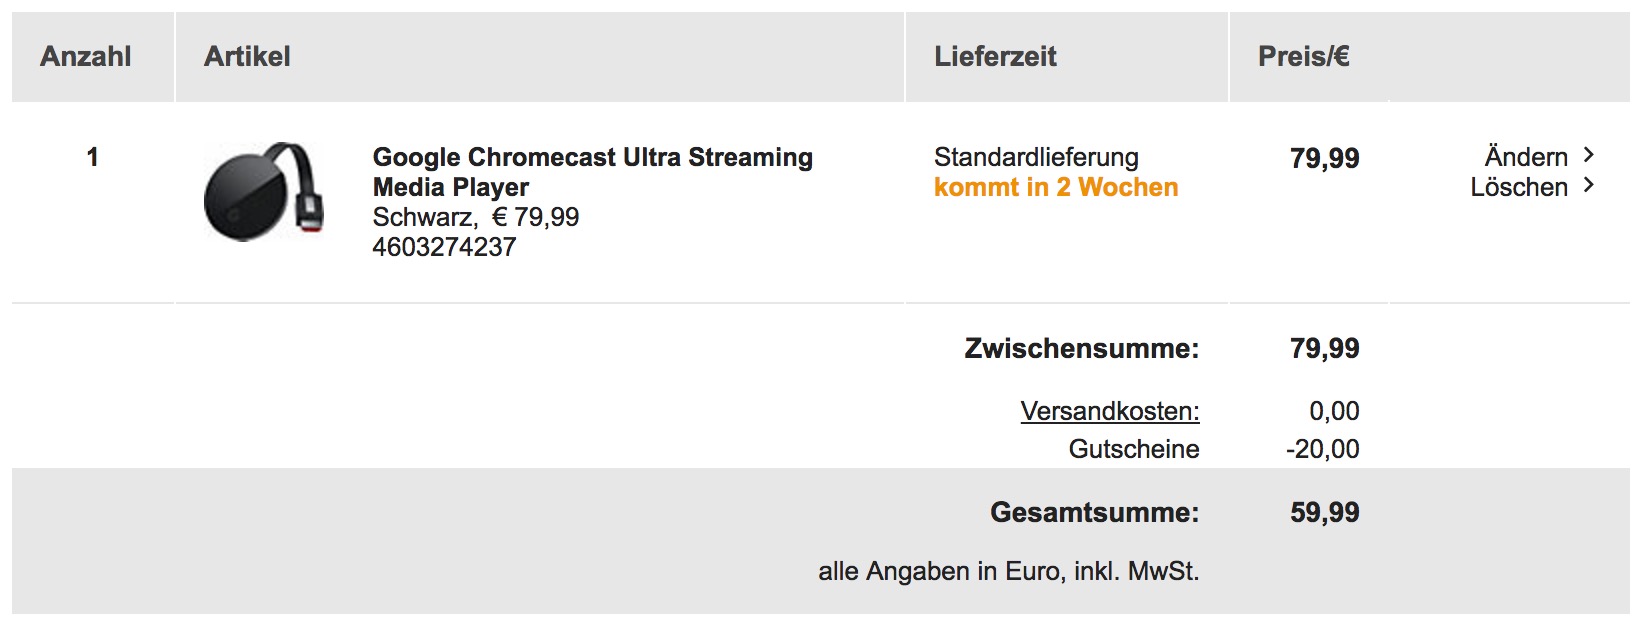
Task: Click the Ändern link
Action: (1526, 157)
